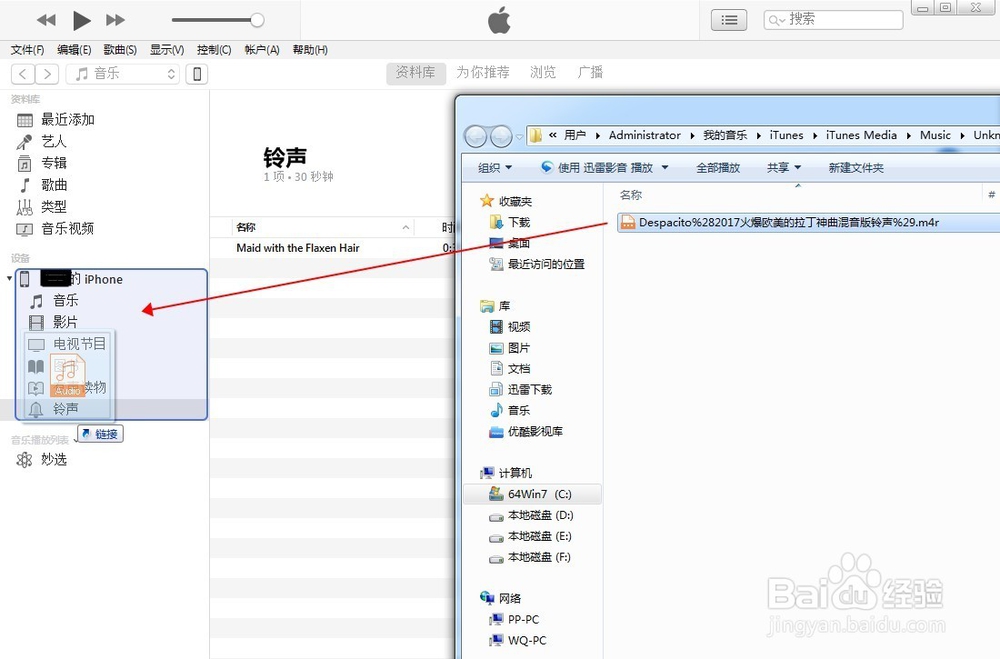Open 影片 under the iPhone device
The width and height of the screenshot is (1000, 659).
click(x=66, y=322)
